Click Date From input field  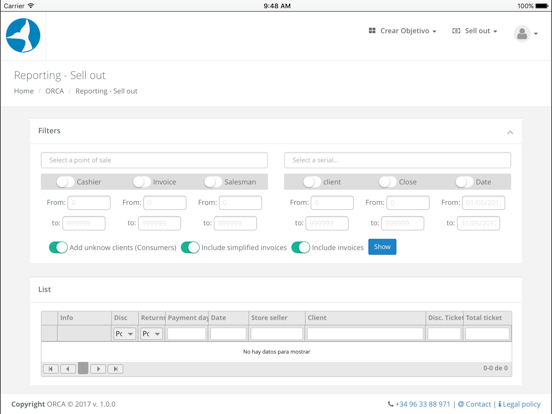[484, 203]
